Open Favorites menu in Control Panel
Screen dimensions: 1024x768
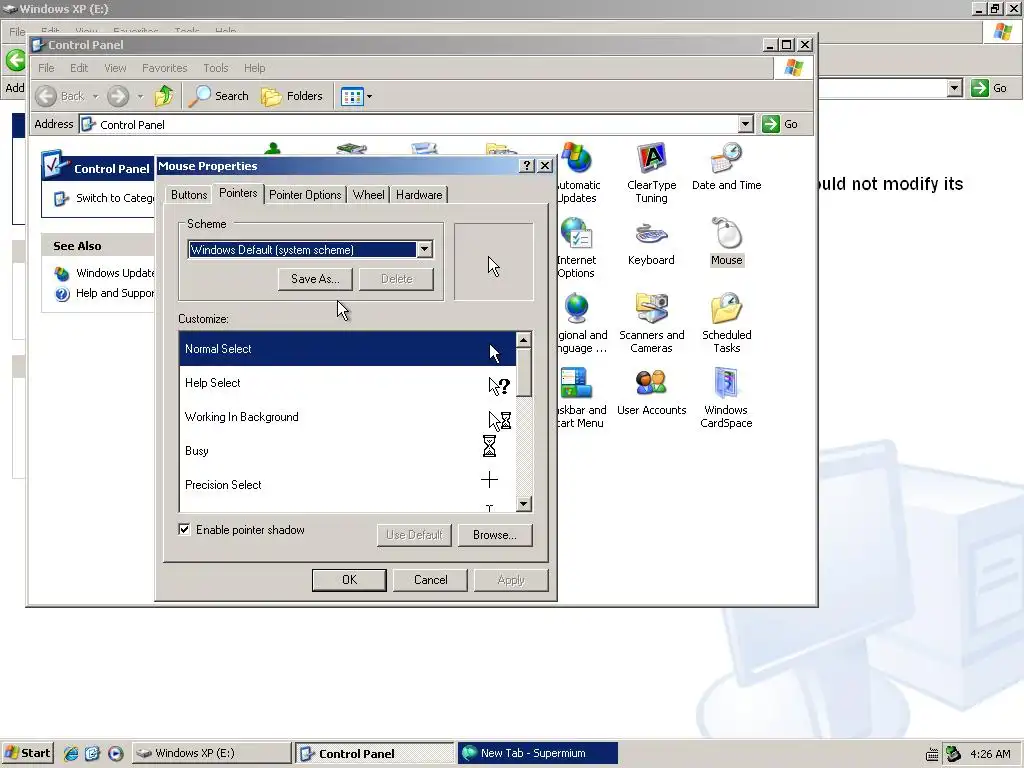click(165, 68)
